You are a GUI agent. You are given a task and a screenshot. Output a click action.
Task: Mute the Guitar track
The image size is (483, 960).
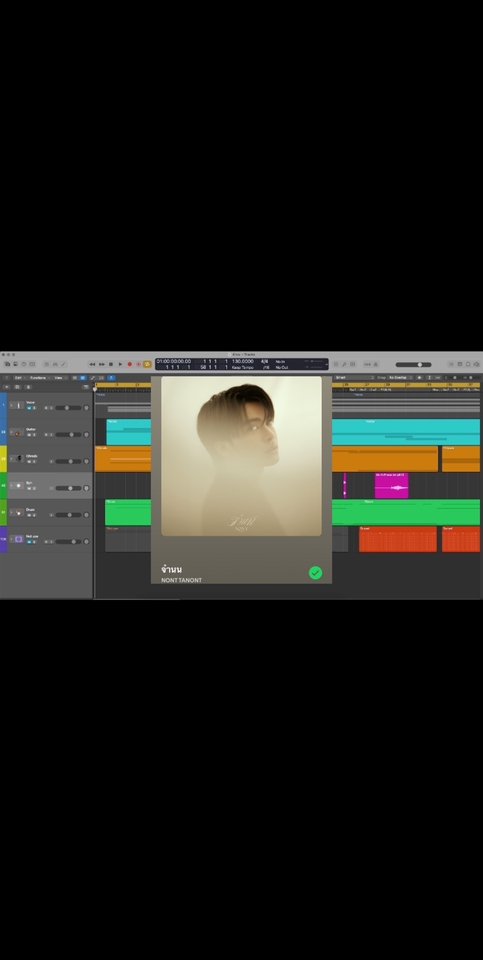29,435
